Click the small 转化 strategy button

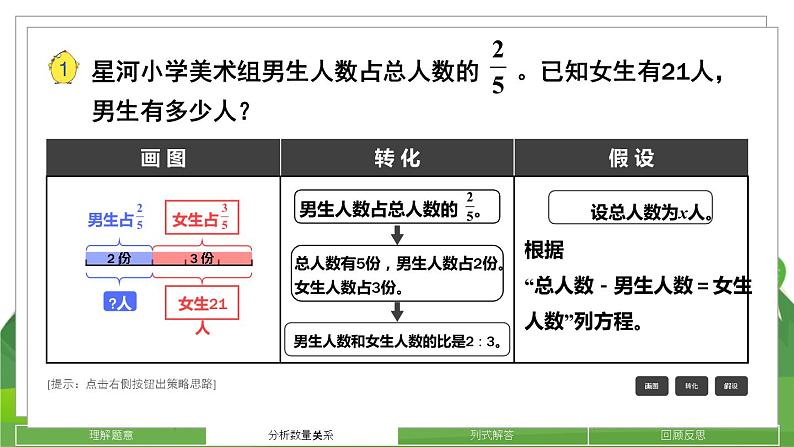pyautogui.click(x=691, y=386)
